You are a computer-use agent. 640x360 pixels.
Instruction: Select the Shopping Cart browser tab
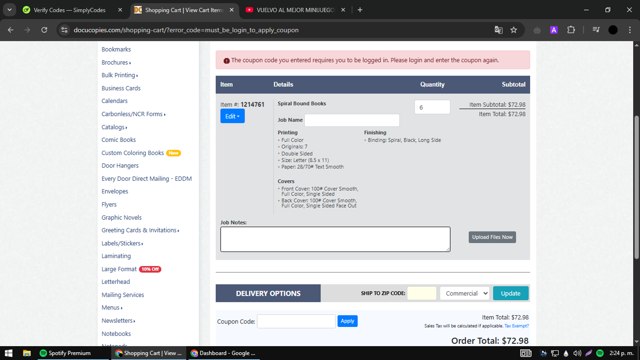[183, 10]
